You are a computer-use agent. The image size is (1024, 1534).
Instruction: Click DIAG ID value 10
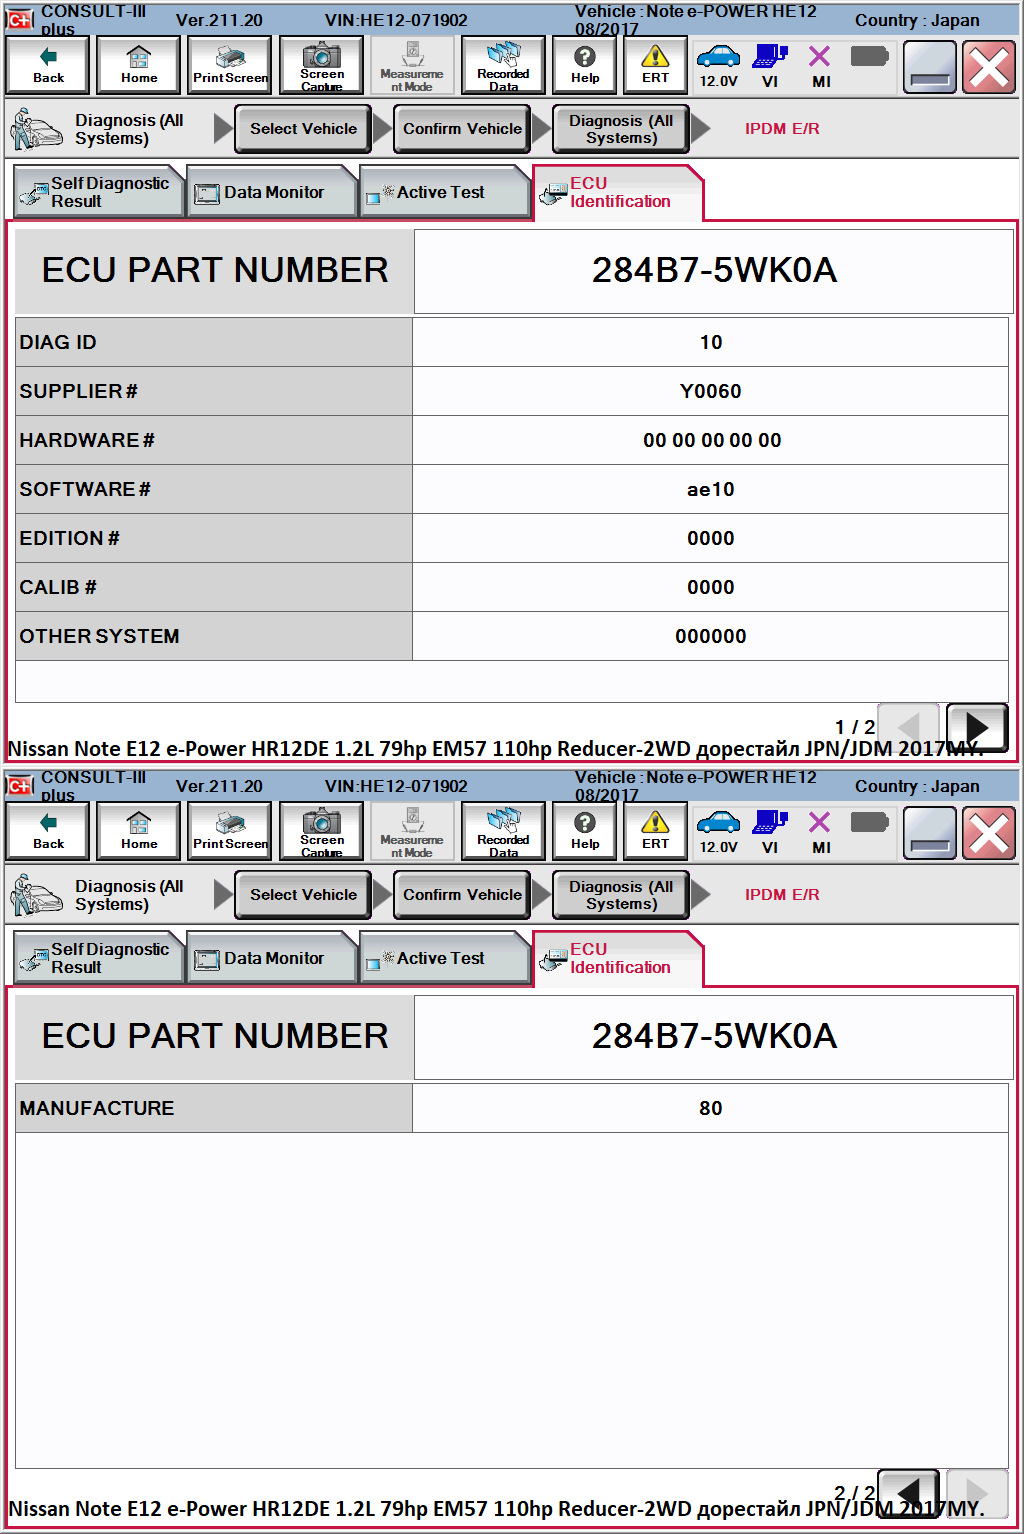[711, 342]
